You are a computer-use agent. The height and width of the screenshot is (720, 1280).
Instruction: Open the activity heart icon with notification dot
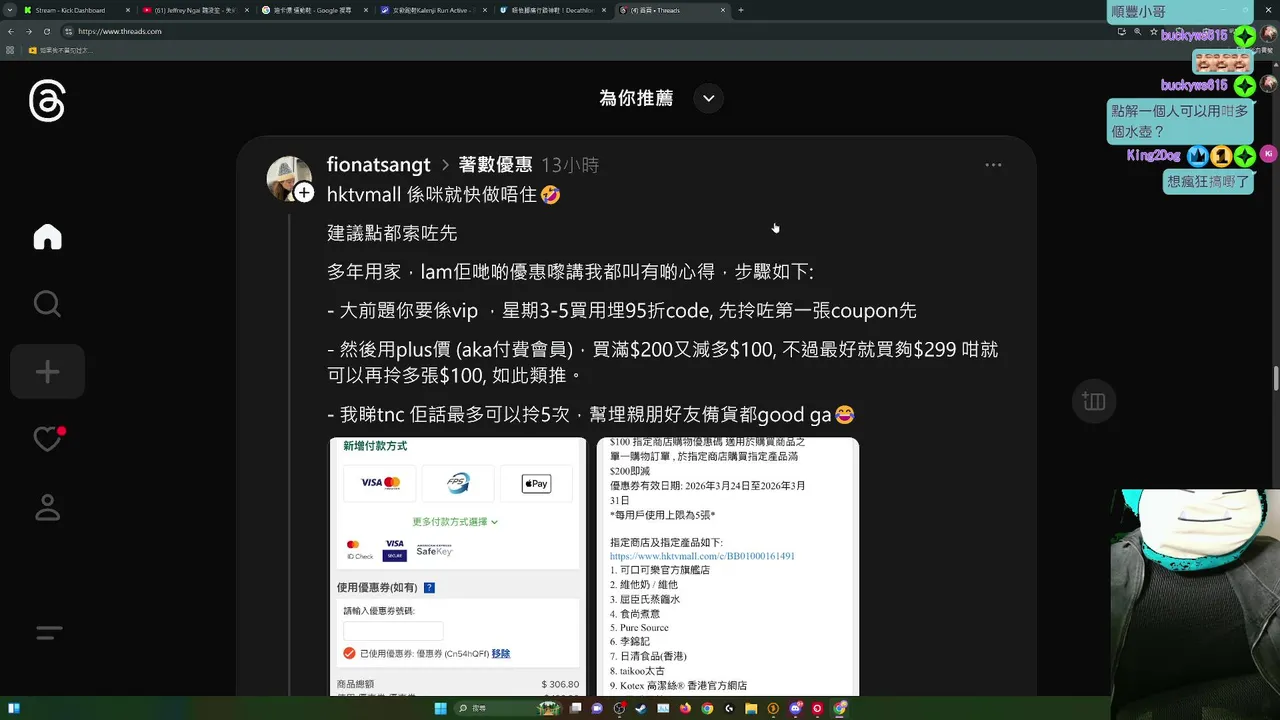point(47,439)
